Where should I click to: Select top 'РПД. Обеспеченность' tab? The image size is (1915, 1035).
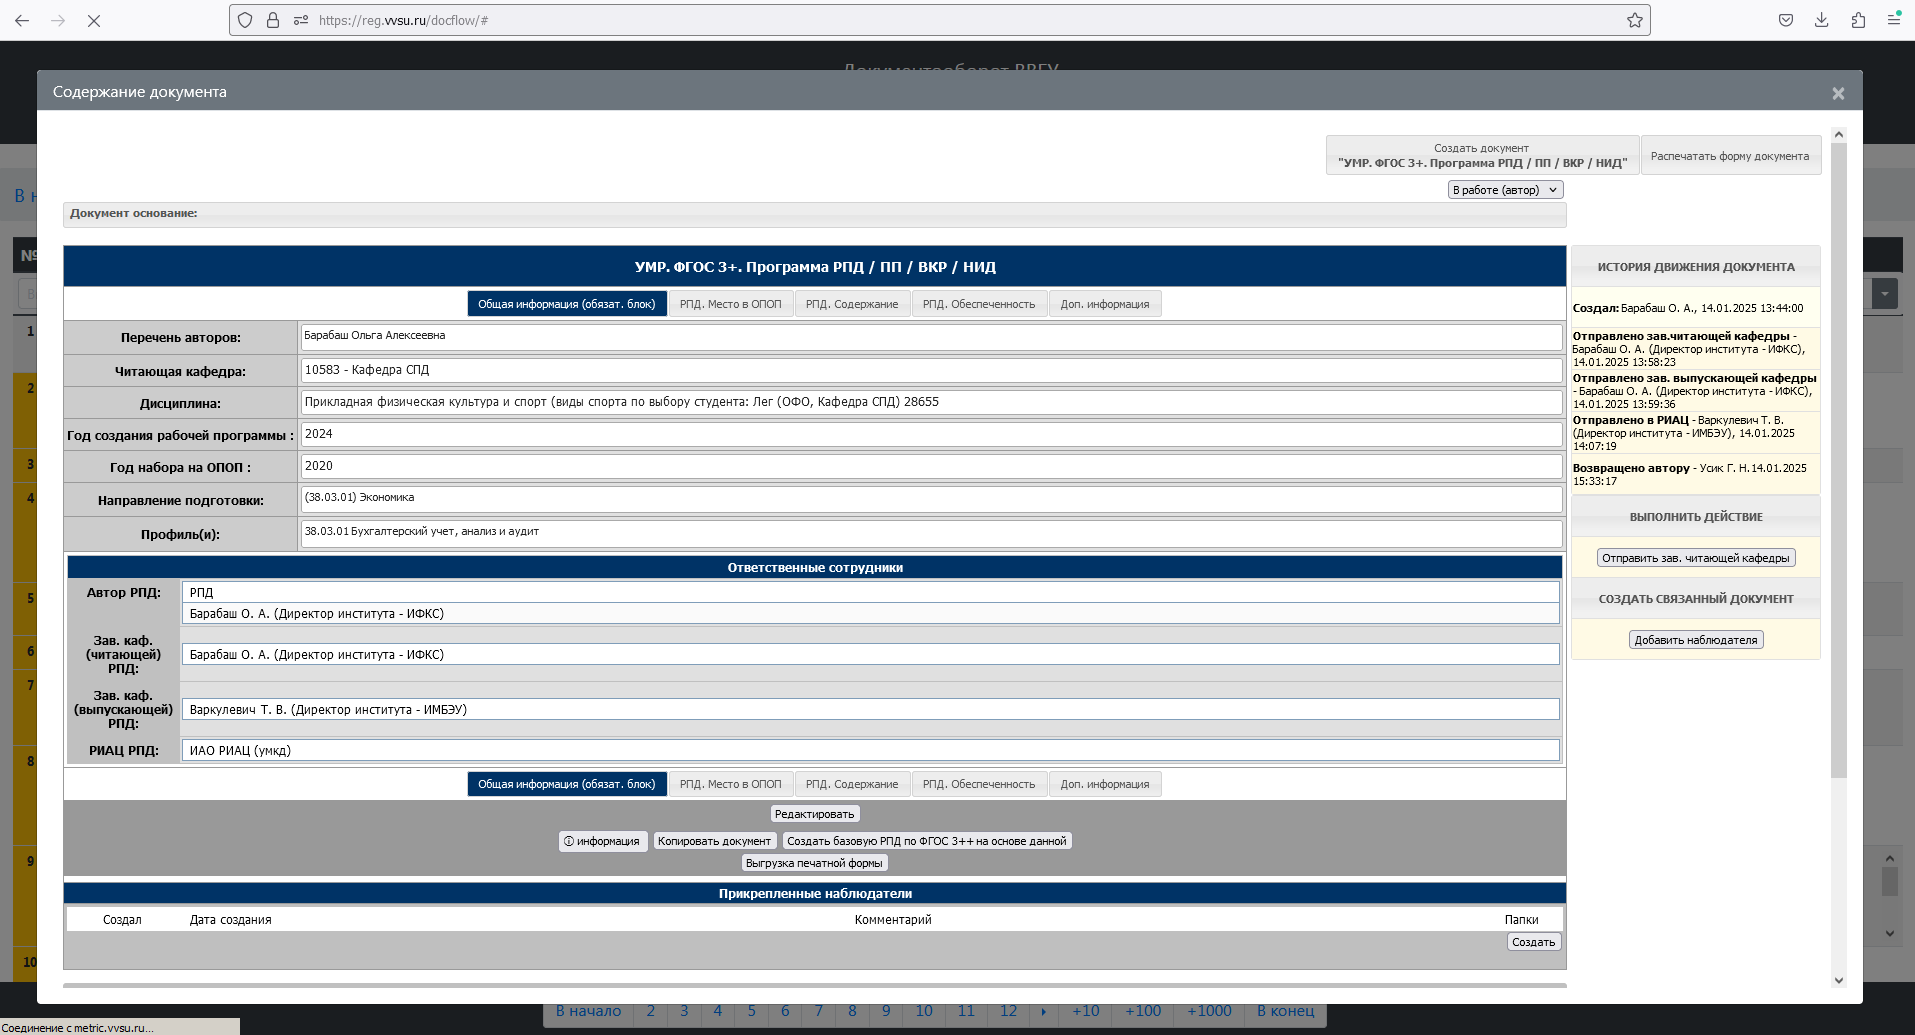click(x=978, y=304)
